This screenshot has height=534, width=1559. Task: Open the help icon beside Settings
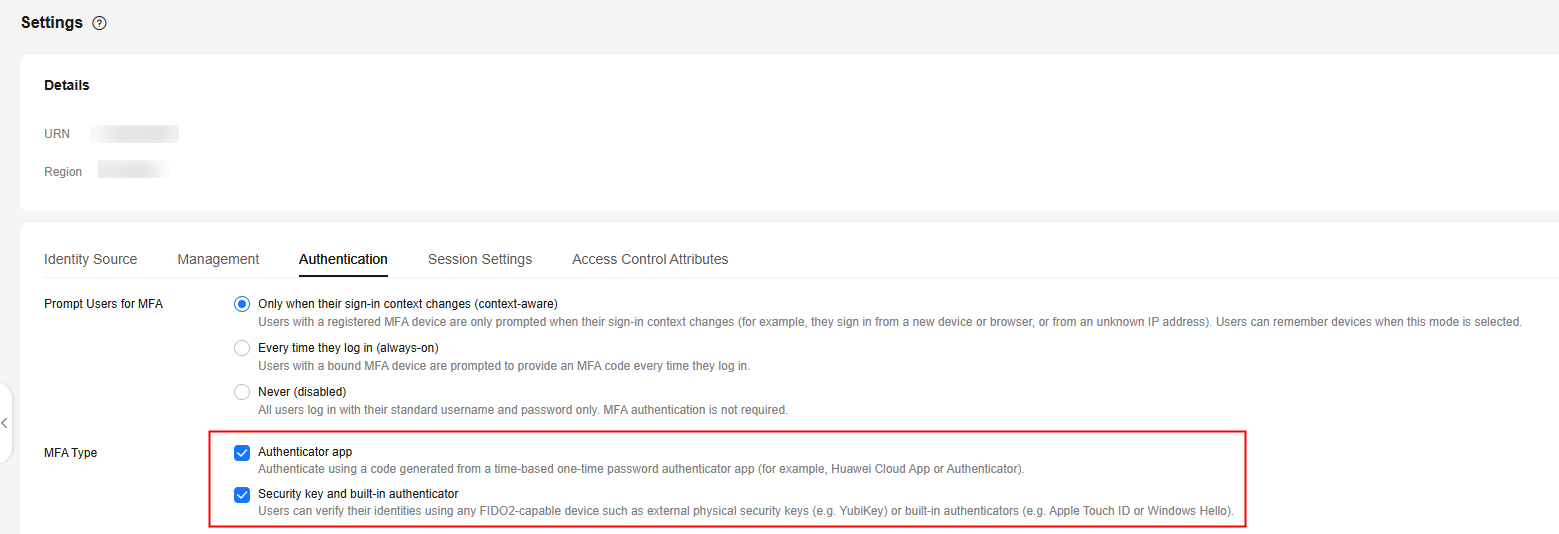pos(99,23)
